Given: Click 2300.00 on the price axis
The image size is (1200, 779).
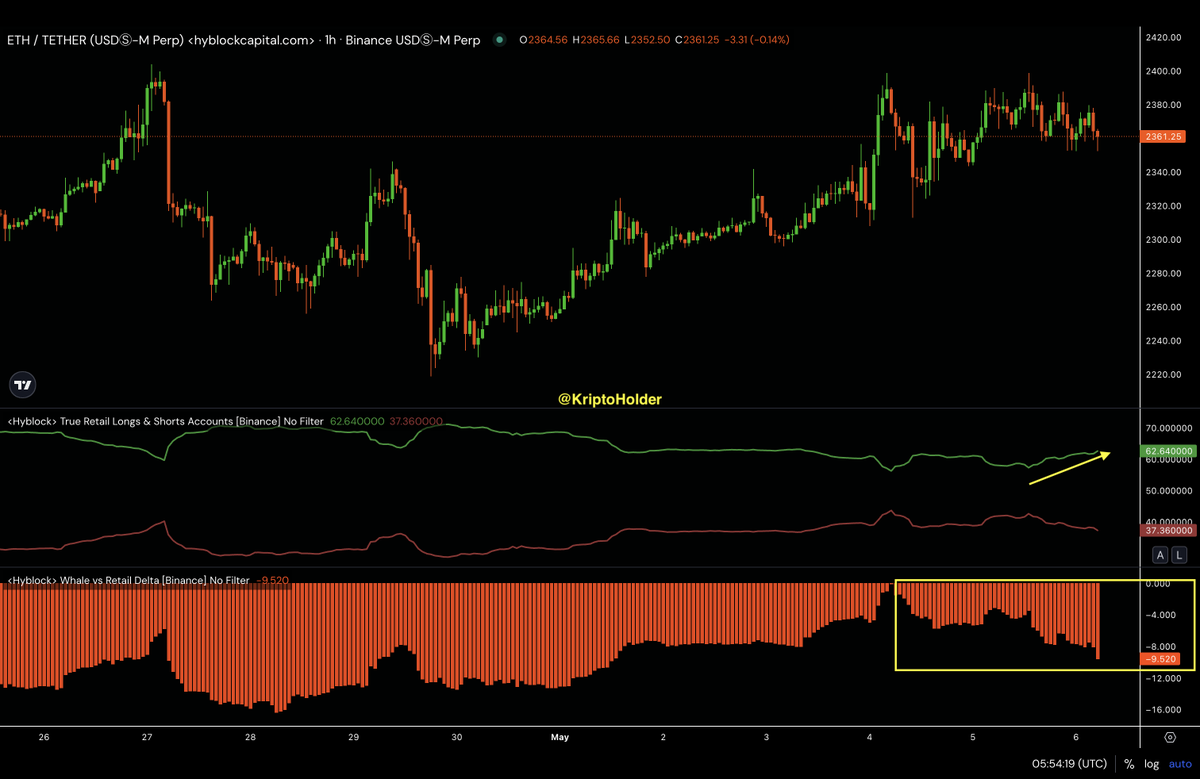Looking at the screenshot, I should (1165, 240).
